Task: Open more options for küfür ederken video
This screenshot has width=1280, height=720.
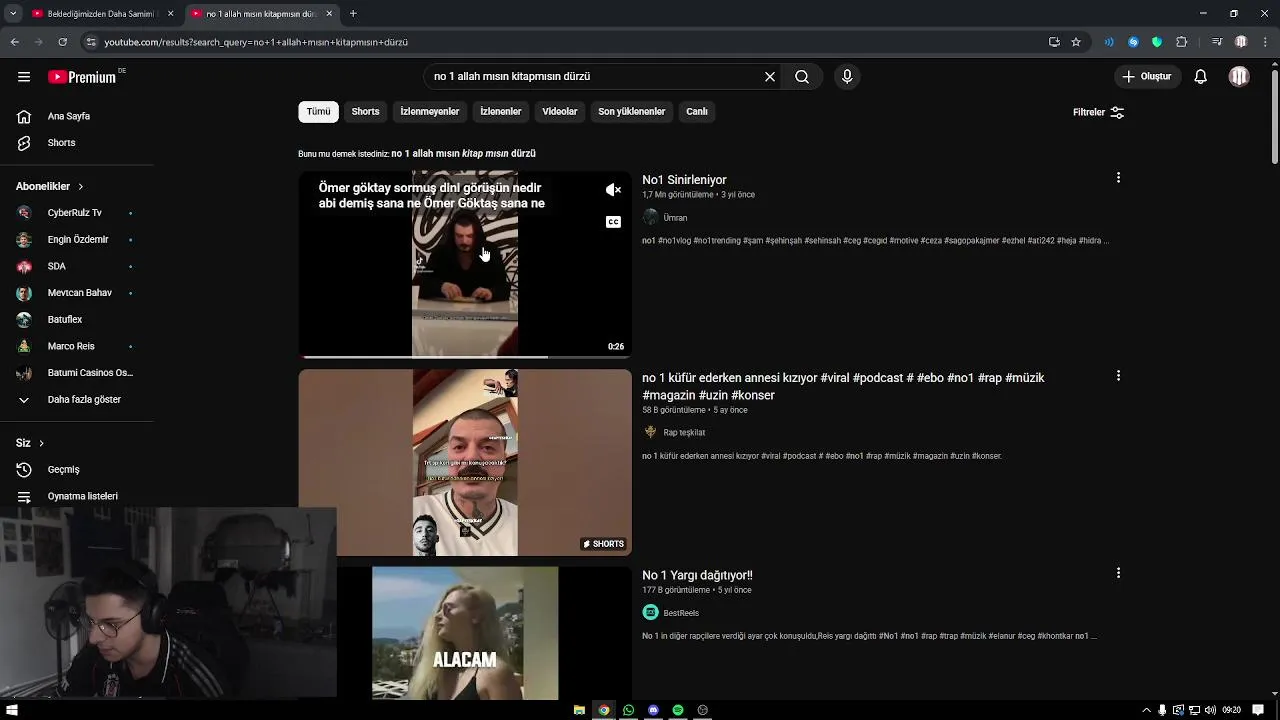Action: [1118, 376]
